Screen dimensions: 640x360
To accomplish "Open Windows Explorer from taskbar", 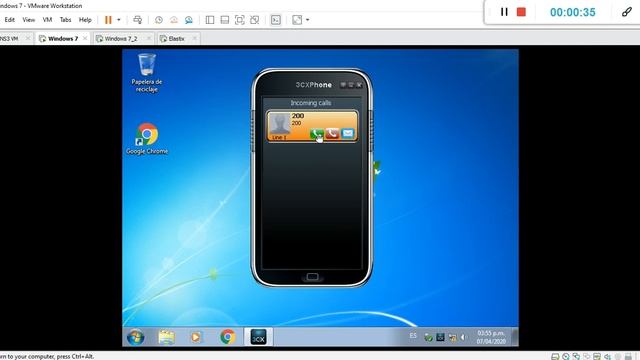I will [167, 337].
